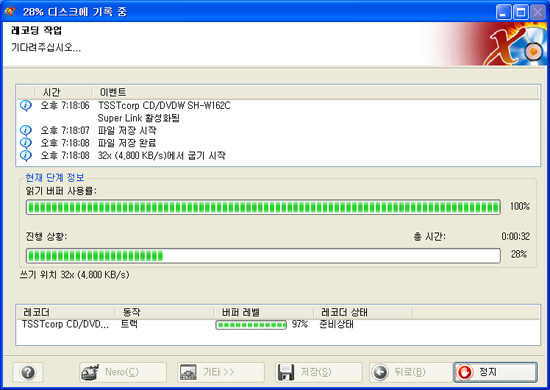
Task: Open the 기타 >> options button
Action: pos(221,372)
